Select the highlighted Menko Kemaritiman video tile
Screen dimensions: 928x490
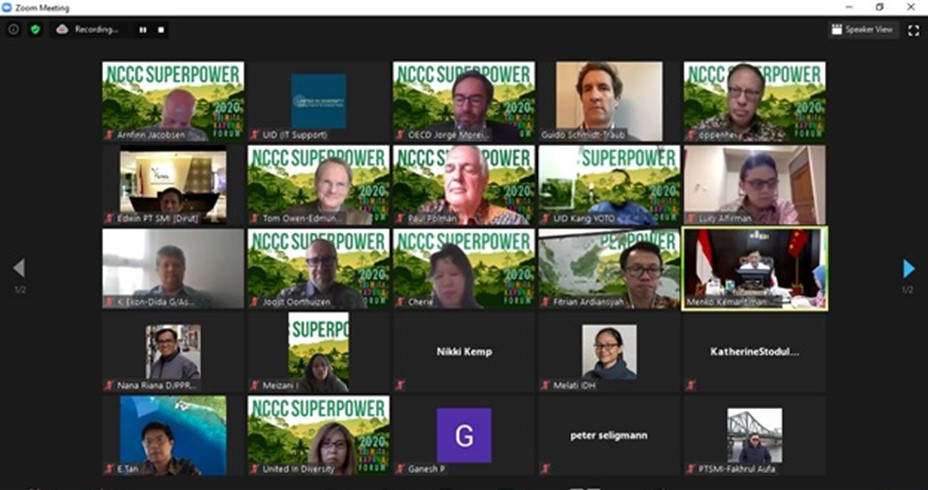755,268
